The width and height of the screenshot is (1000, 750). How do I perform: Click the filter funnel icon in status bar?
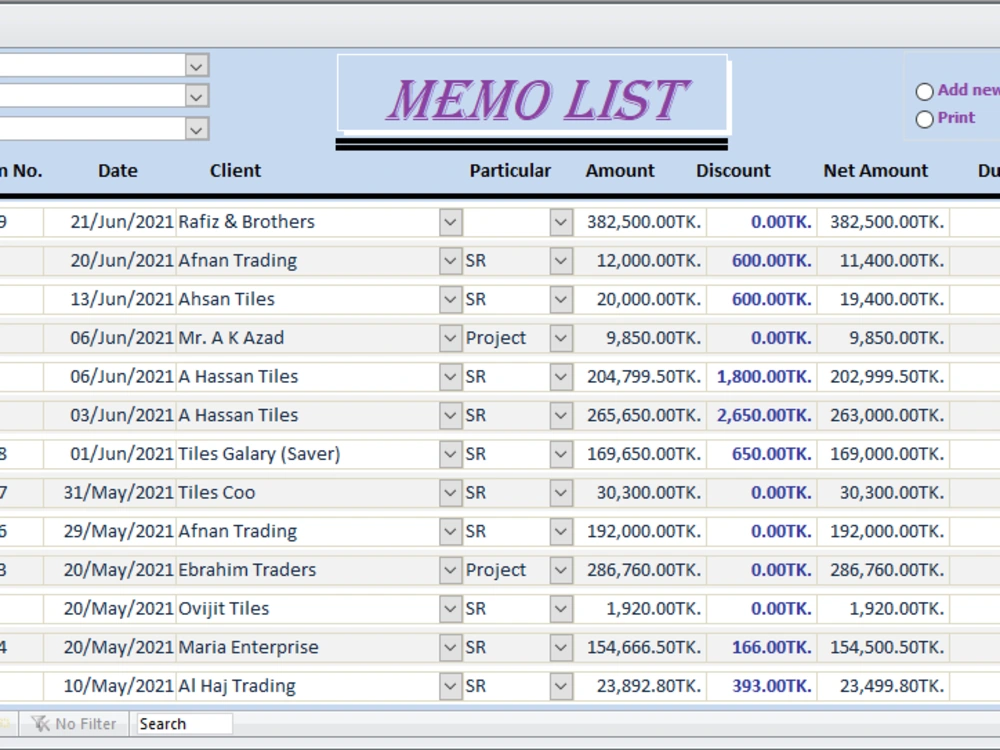click(40, 724)
